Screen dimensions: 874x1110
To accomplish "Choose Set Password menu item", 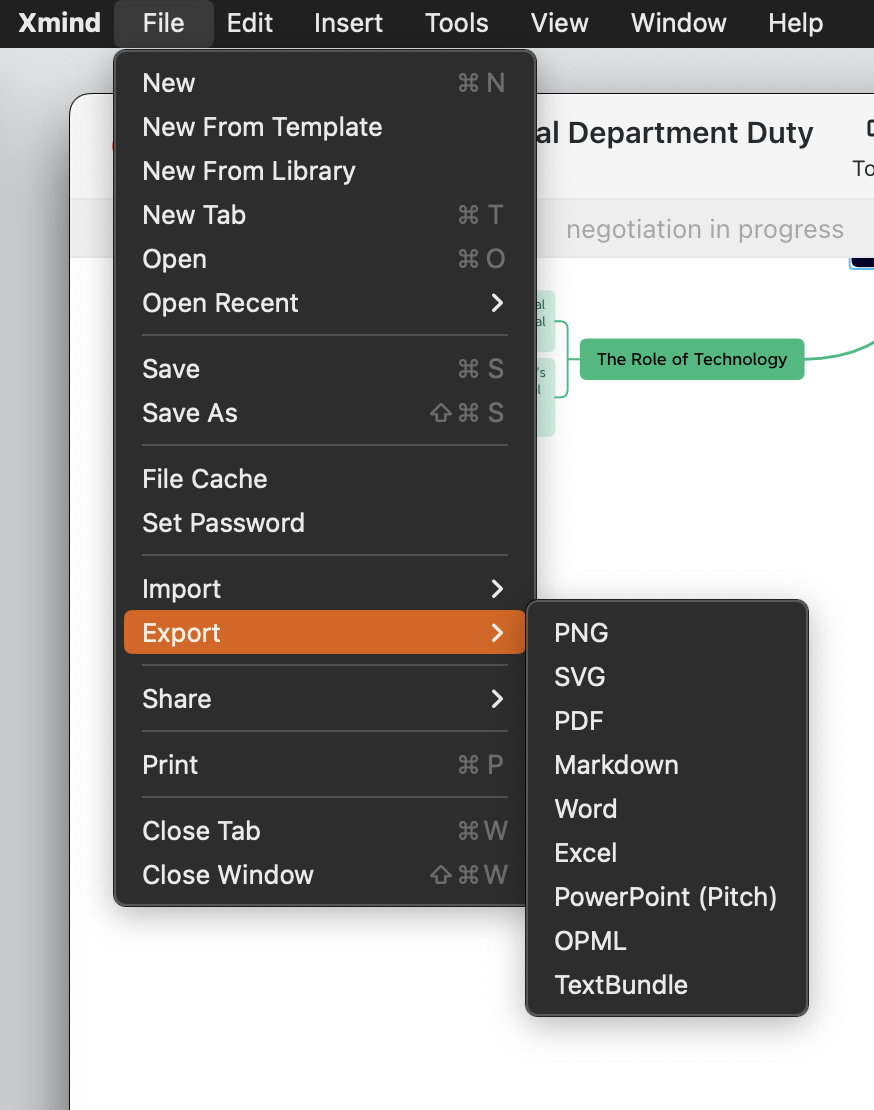I will [x=324, y=523].
